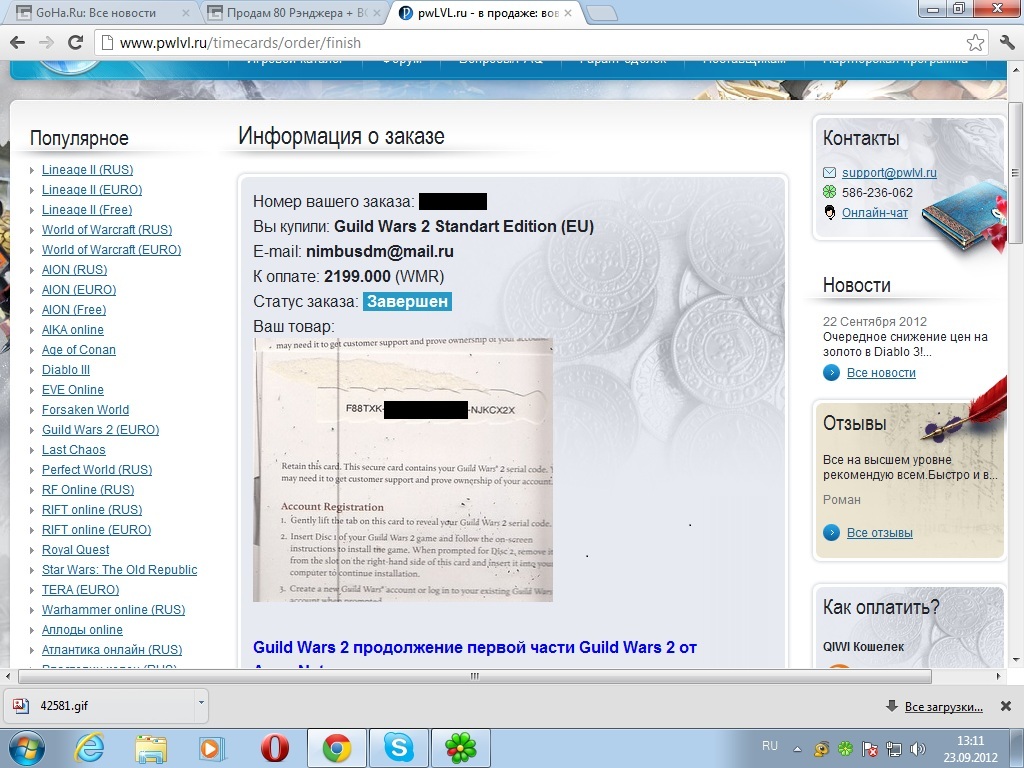The height and width of the screenshot is (768, 1024).
Task: Go back using browser back arrow
Action: [x=18, y=43]
